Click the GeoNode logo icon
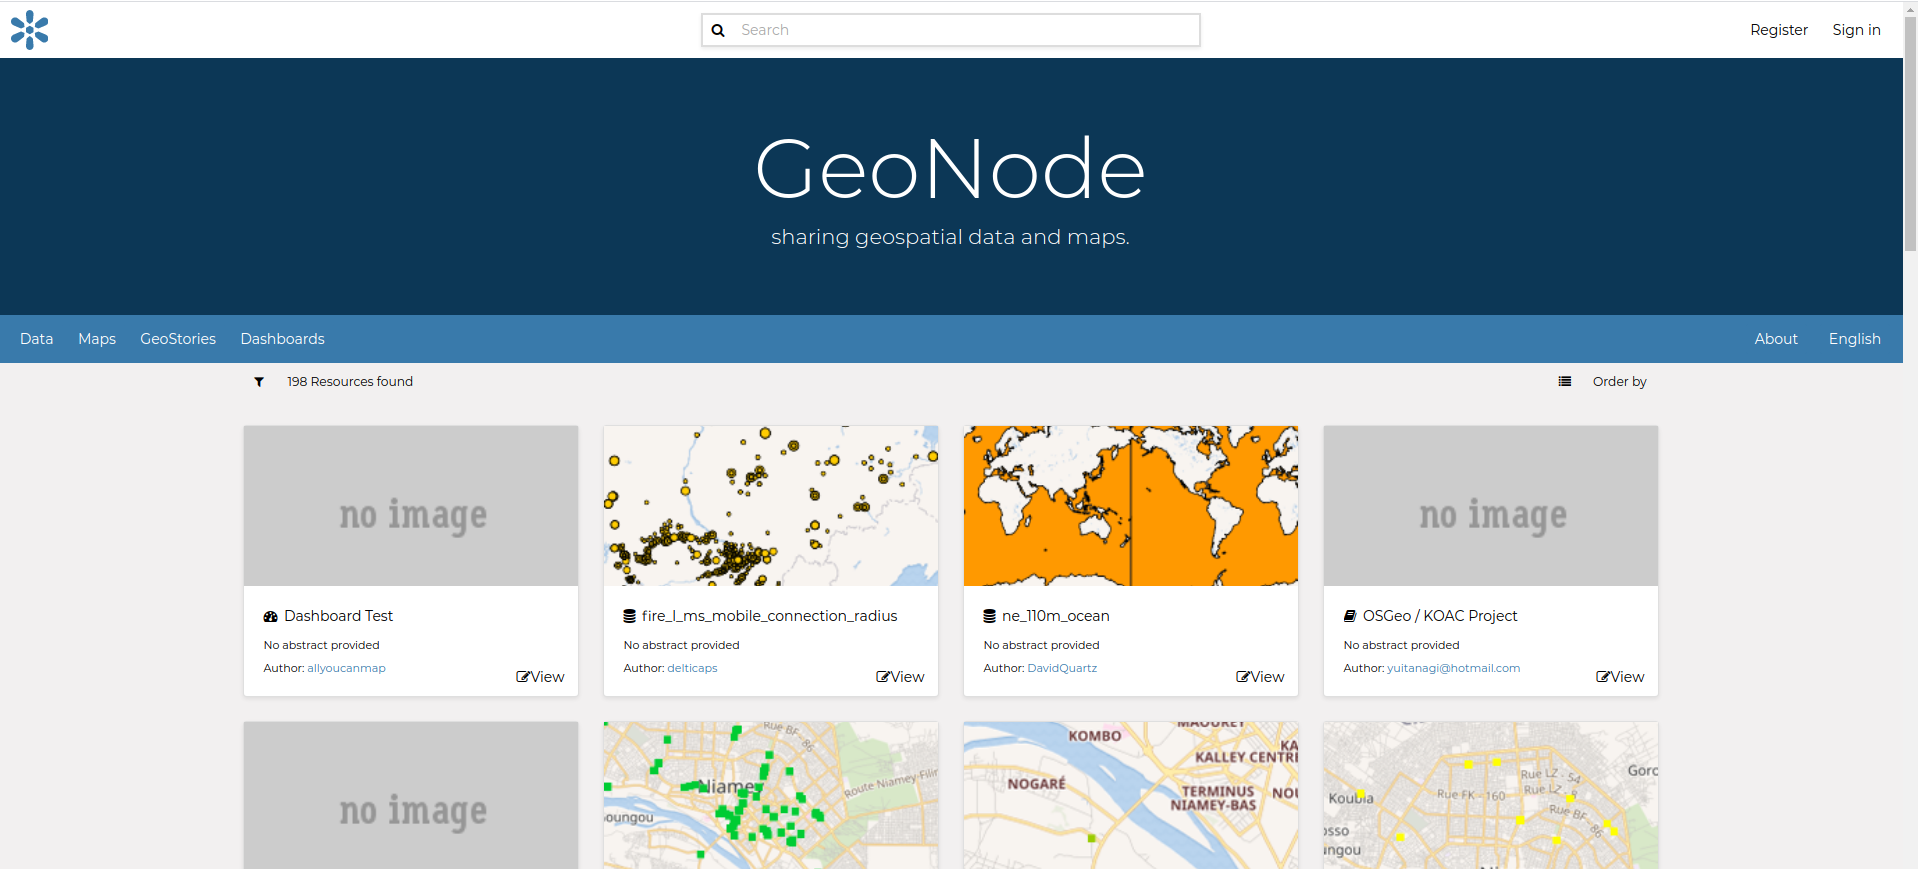1918x869 pixels. pyautogui.click(x=30, y=30)
